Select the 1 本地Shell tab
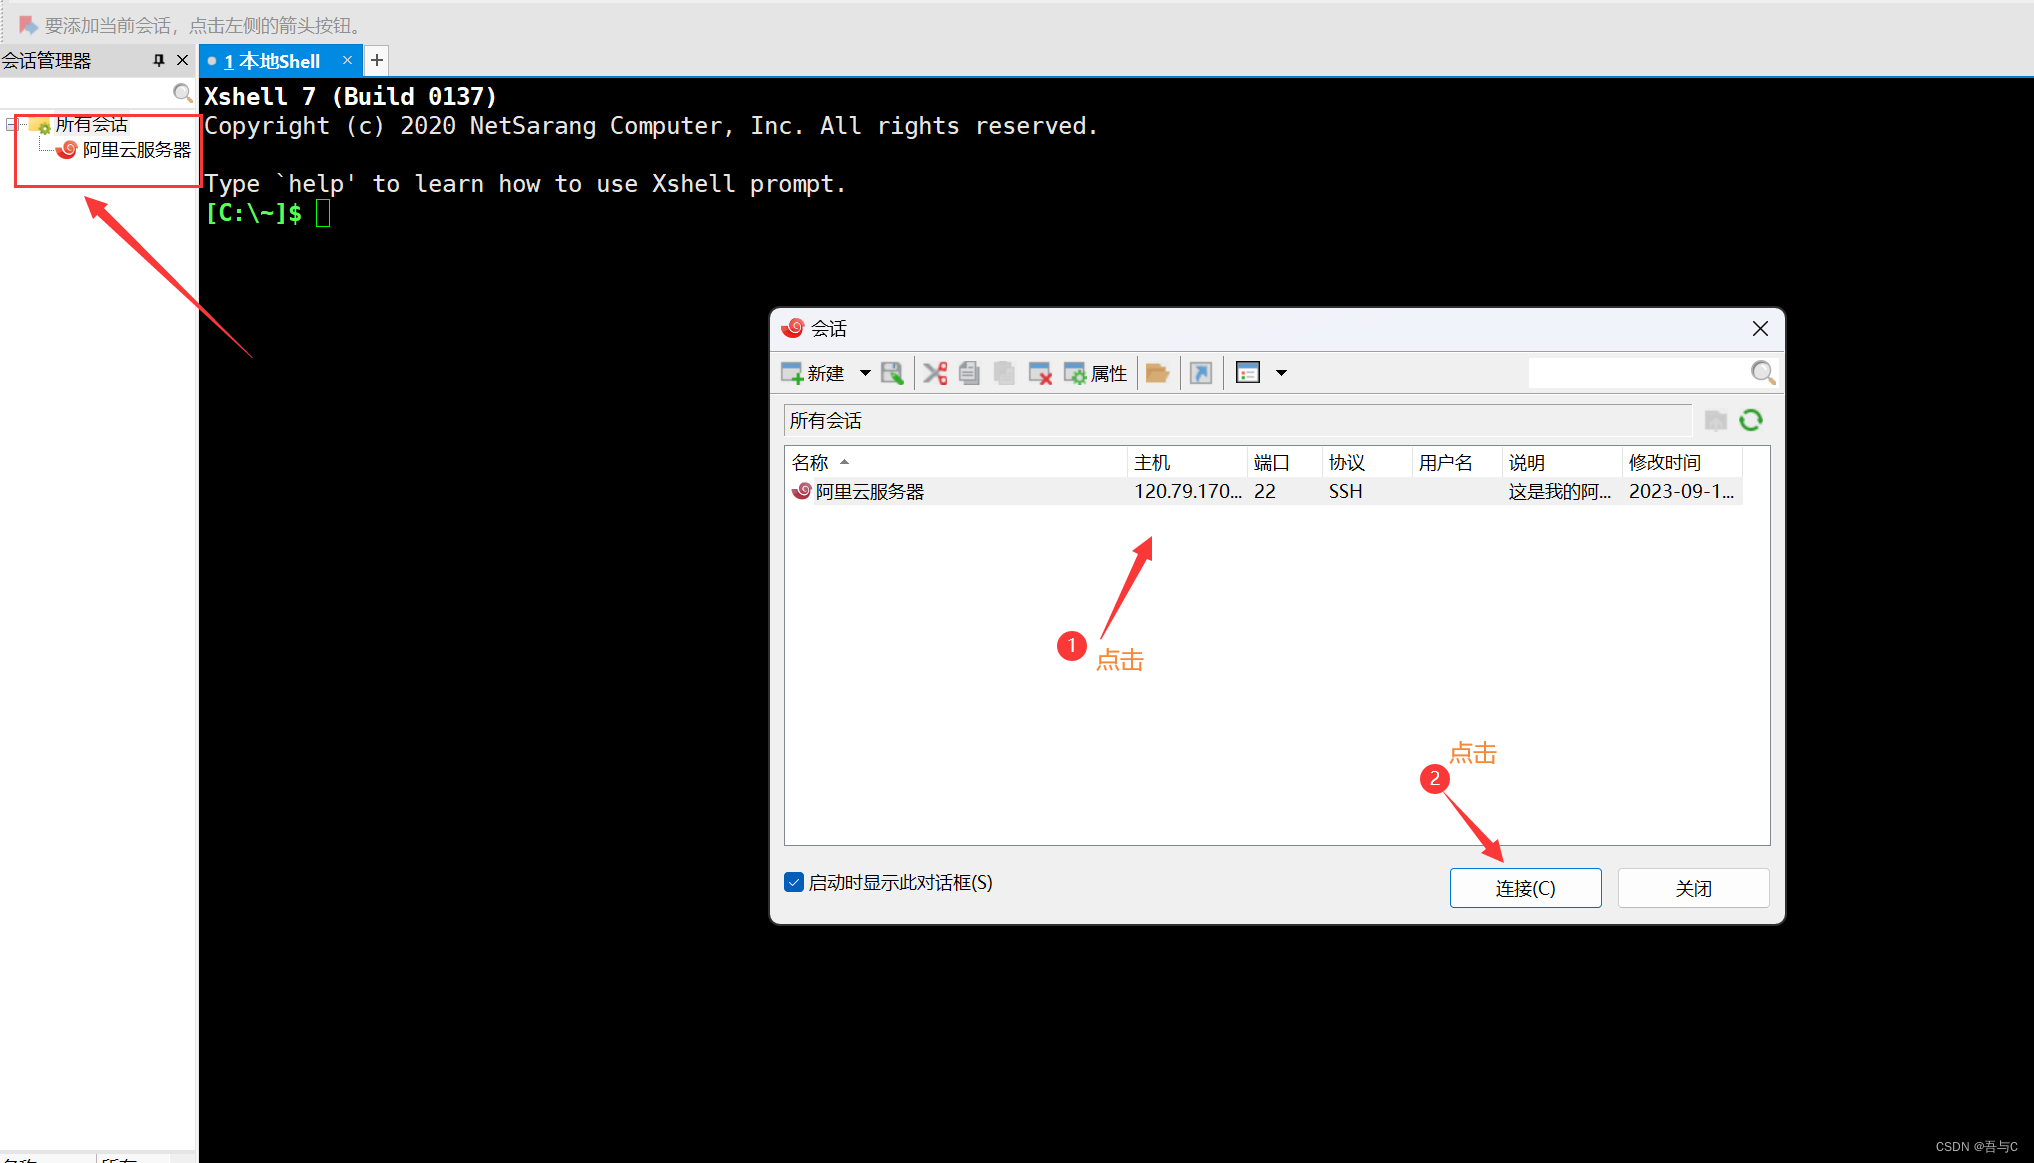Image resolution: width=2034 pixels, height=1163 pixels. tap(274, 60)
